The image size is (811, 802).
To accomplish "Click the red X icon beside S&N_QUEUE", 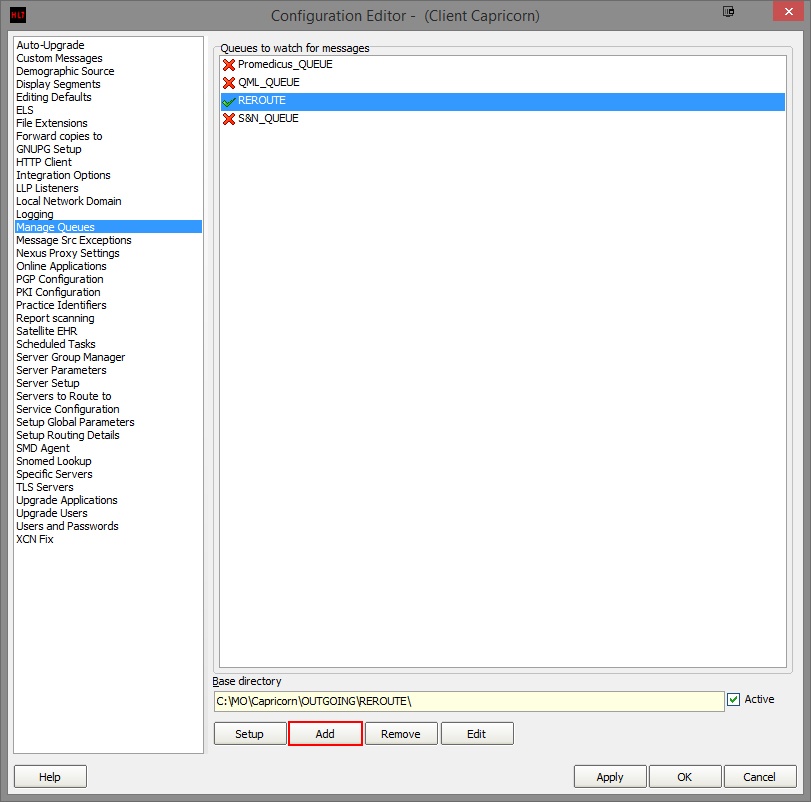I will (229, 119).
